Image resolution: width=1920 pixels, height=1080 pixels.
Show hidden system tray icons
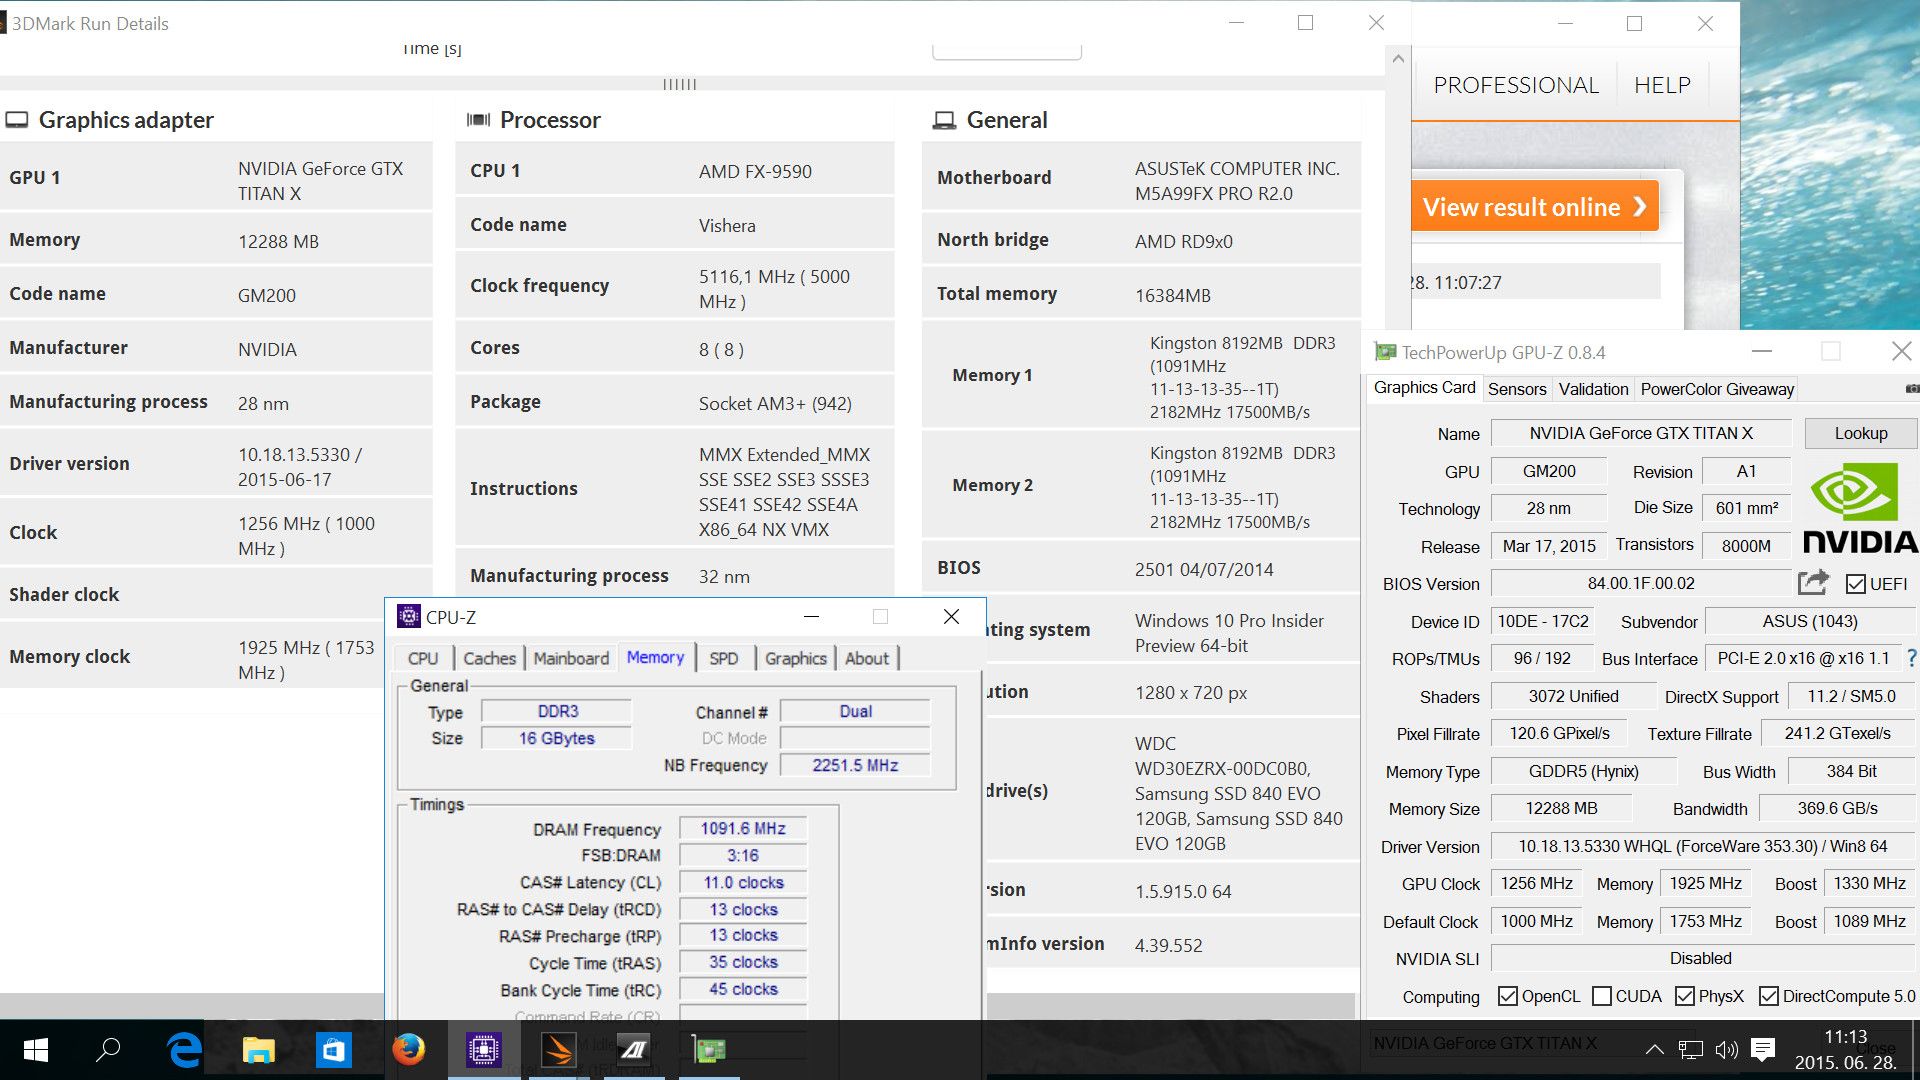point(1654,1050)
